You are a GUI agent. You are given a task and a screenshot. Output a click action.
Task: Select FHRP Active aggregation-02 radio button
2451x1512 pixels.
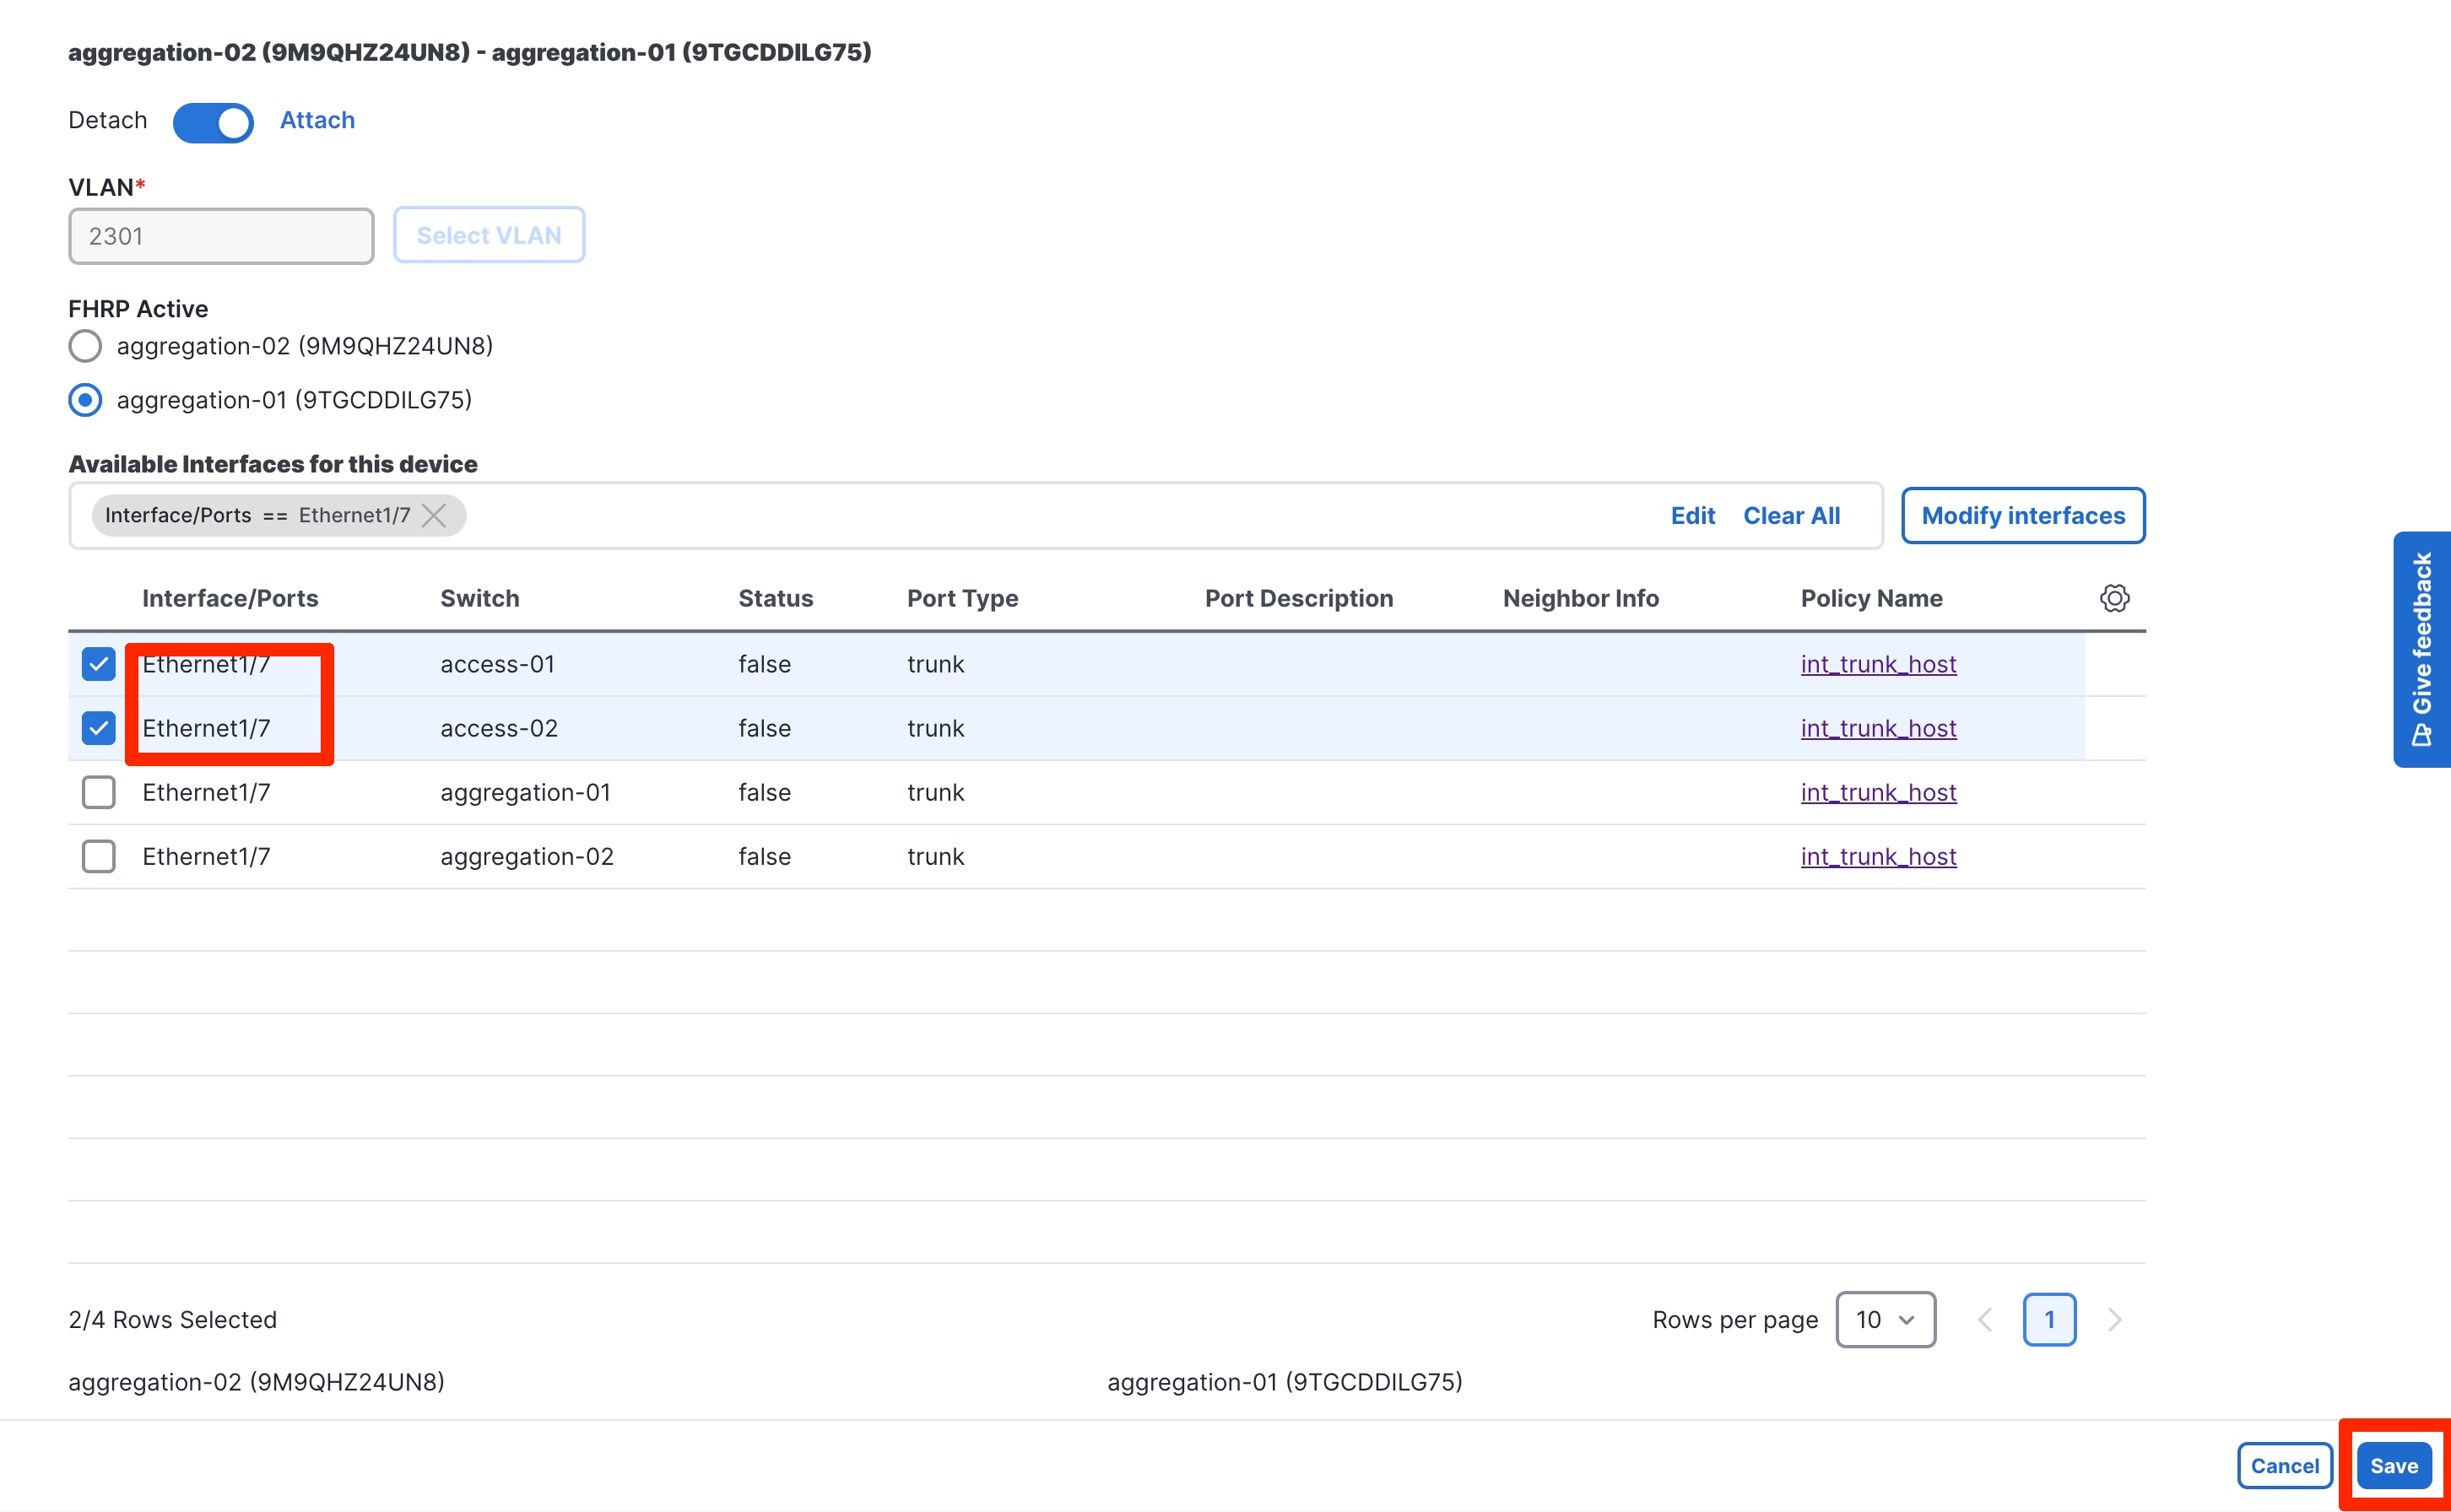click(x=85, y=346)
